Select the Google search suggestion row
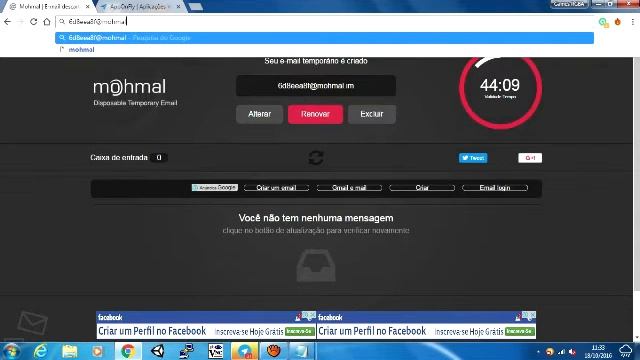This screenshot has width=640, height=360. (x=324, y=38)
